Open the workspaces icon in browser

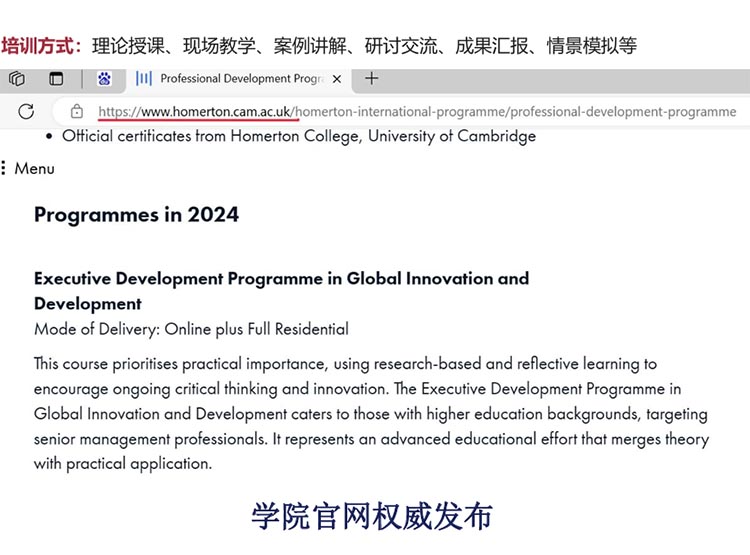coord(17,78)
